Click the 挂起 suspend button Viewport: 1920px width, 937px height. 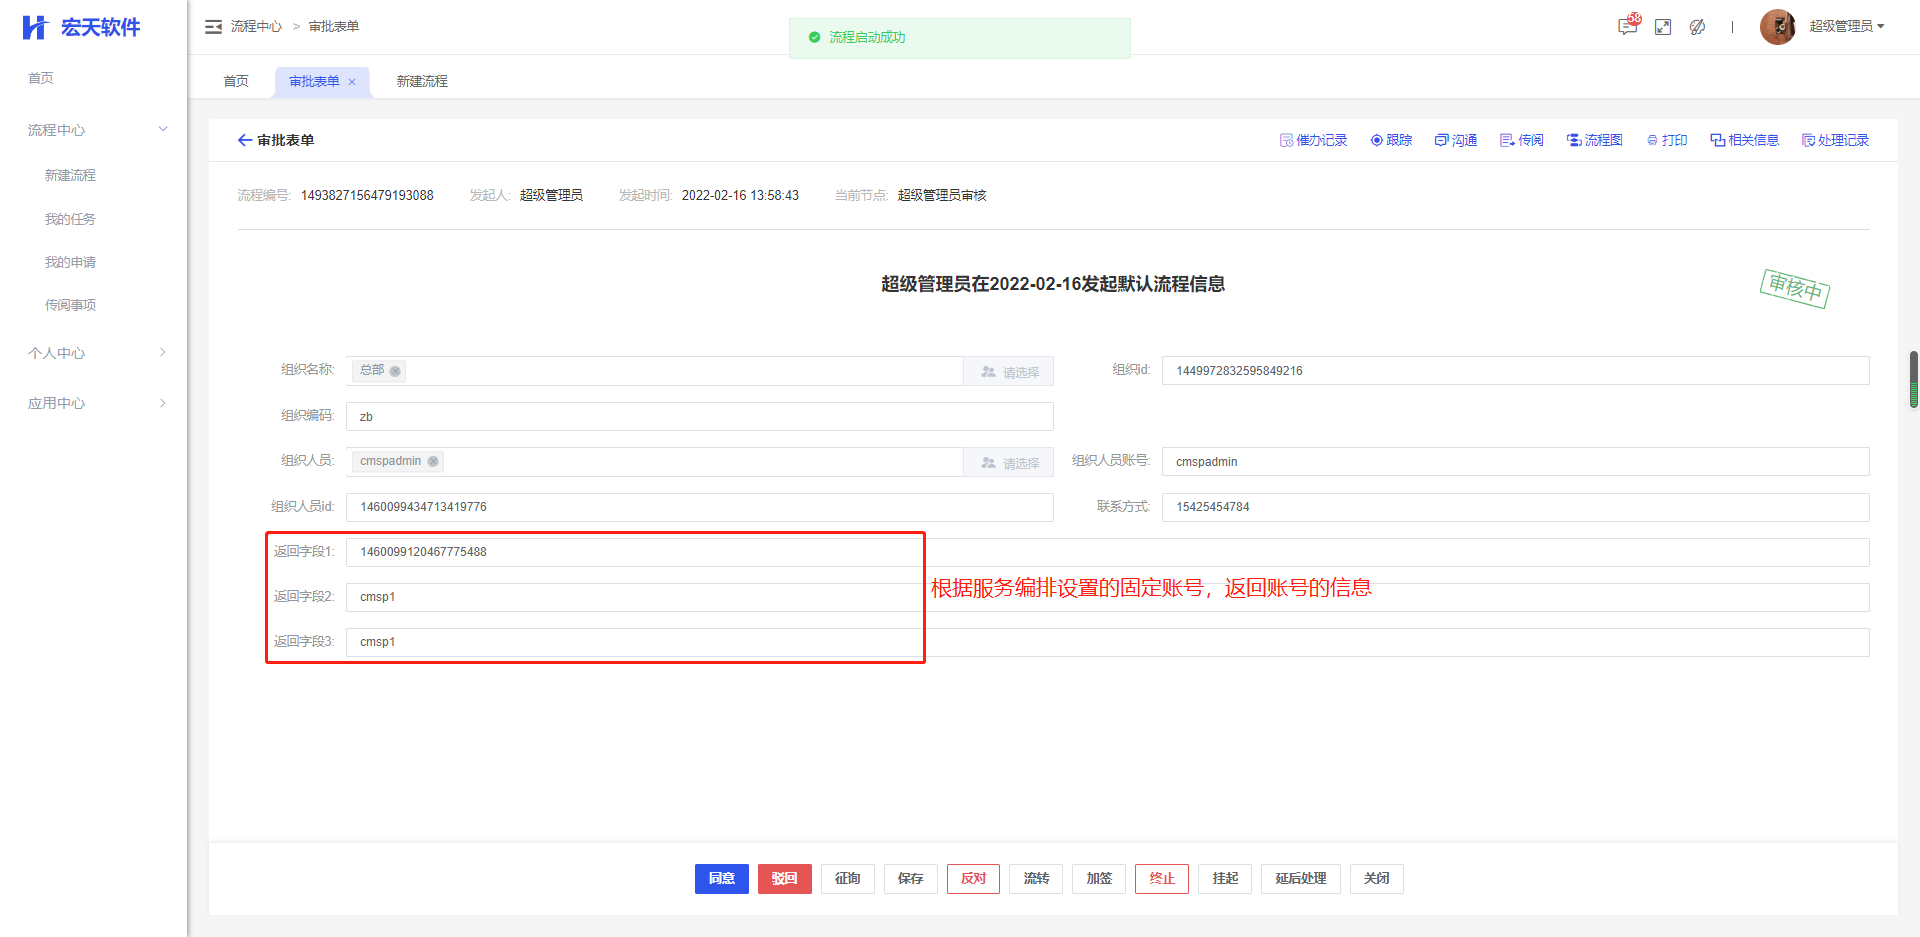tap(1225, 879)
